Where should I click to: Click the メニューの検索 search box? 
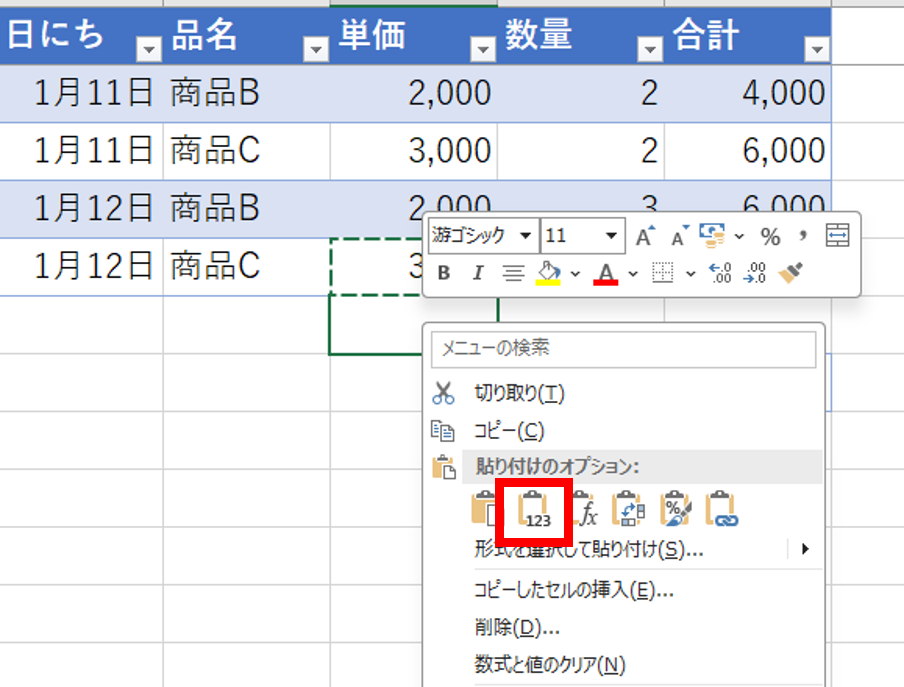(623, 349)
